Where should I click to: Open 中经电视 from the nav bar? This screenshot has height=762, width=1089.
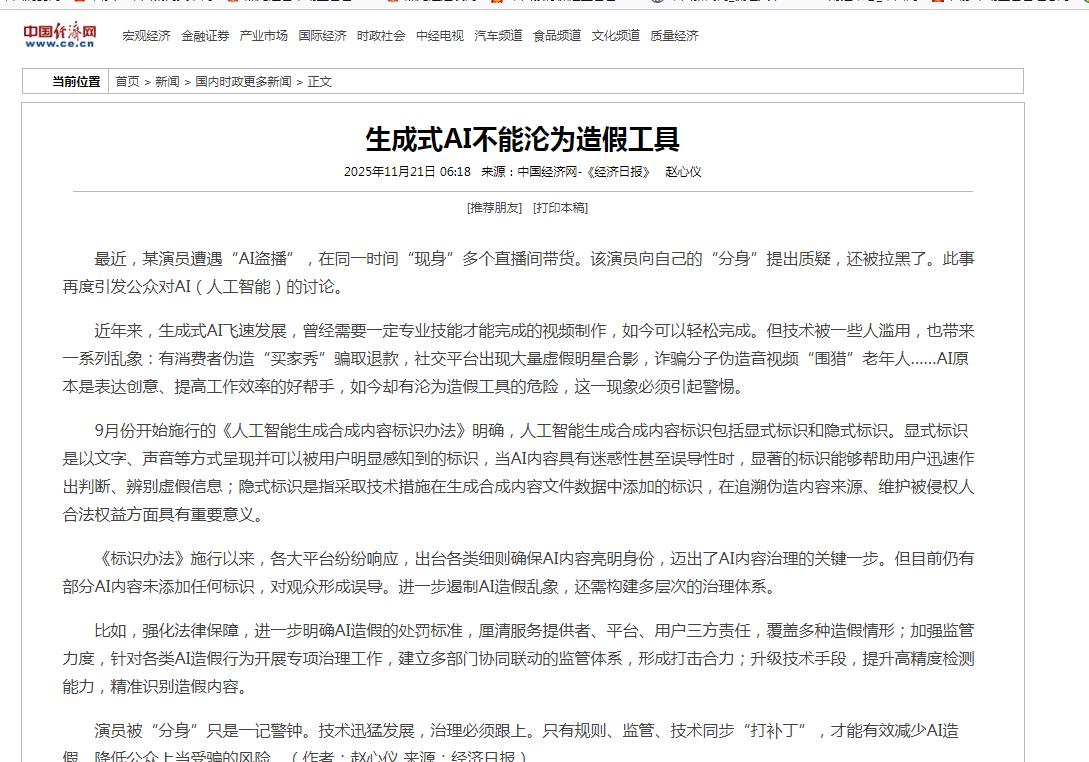[x=440, y=36]
